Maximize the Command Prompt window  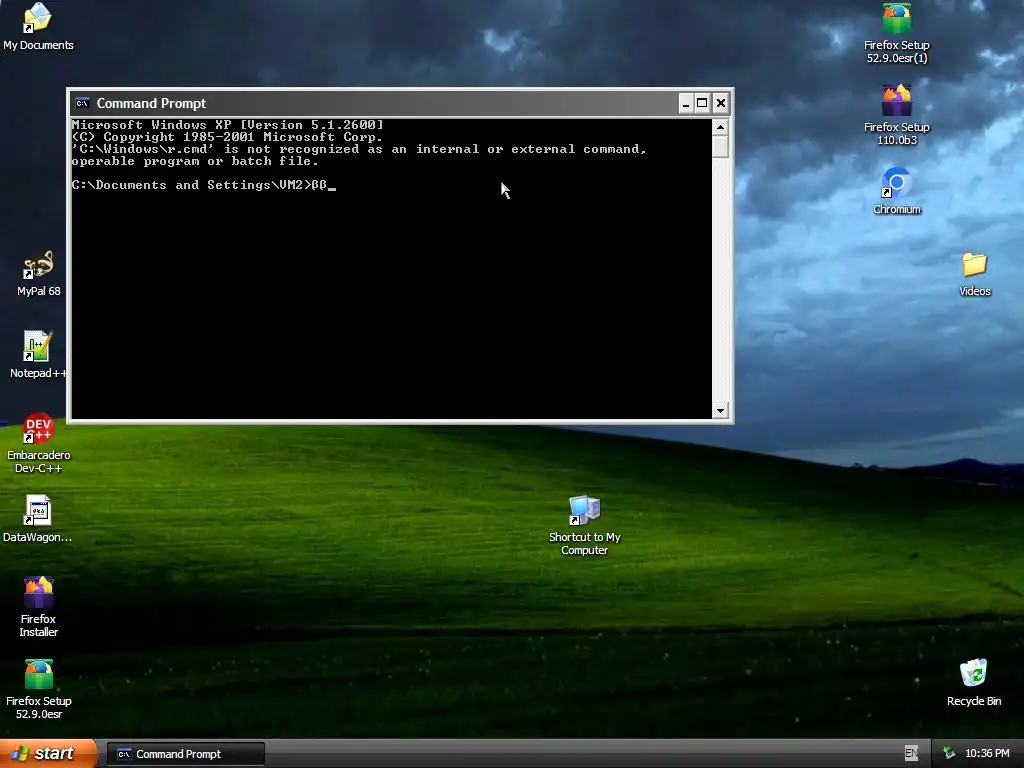[702, 103]
